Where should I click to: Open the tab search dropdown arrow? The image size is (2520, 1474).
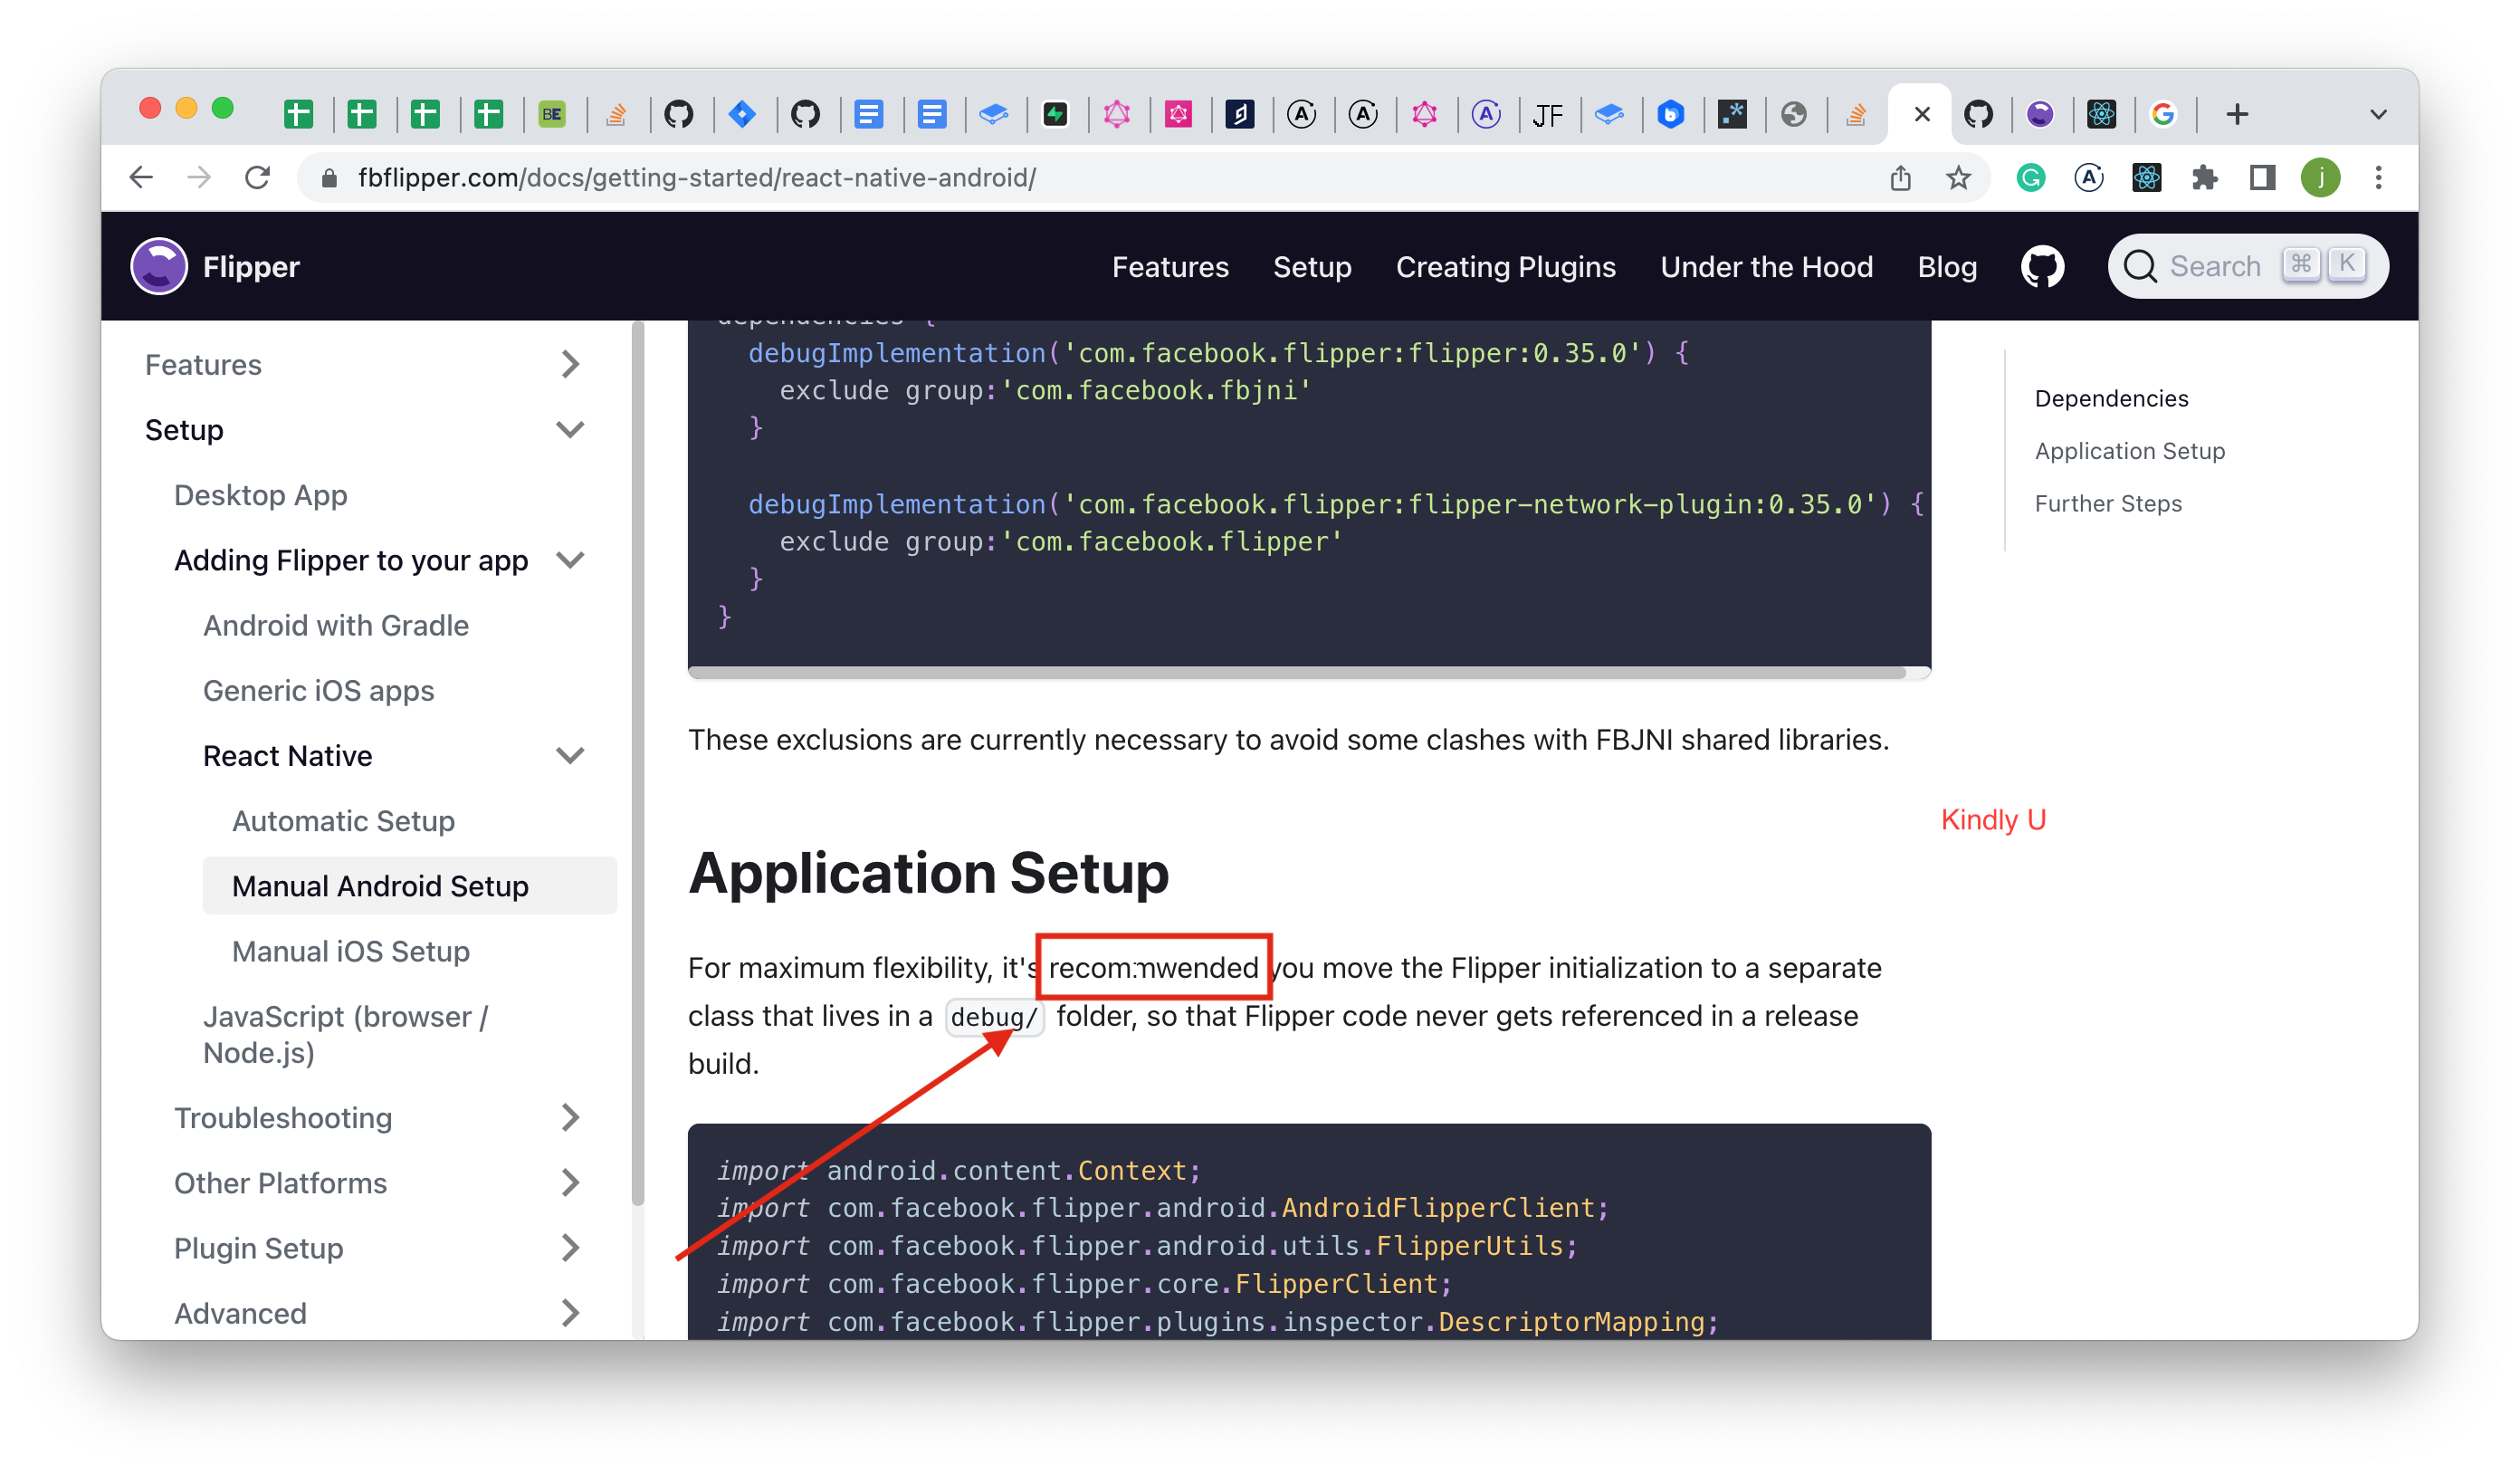point(2378,114)
